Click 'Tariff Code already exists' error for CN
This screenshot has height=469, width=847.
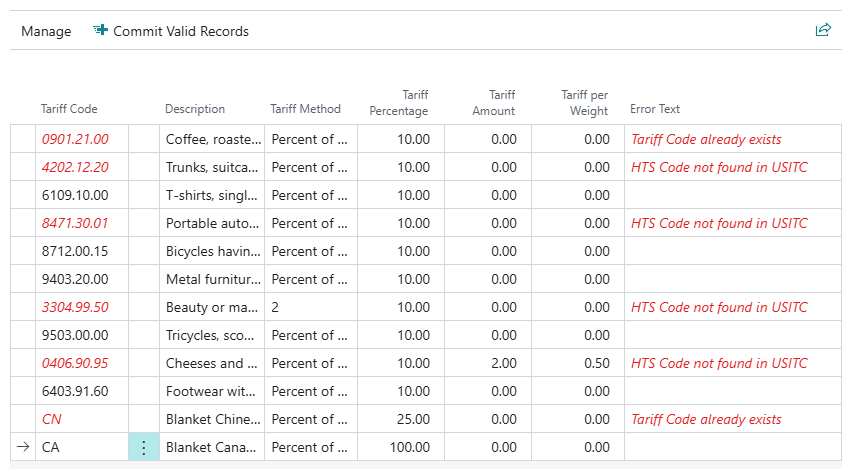click(x=706, y=420)
